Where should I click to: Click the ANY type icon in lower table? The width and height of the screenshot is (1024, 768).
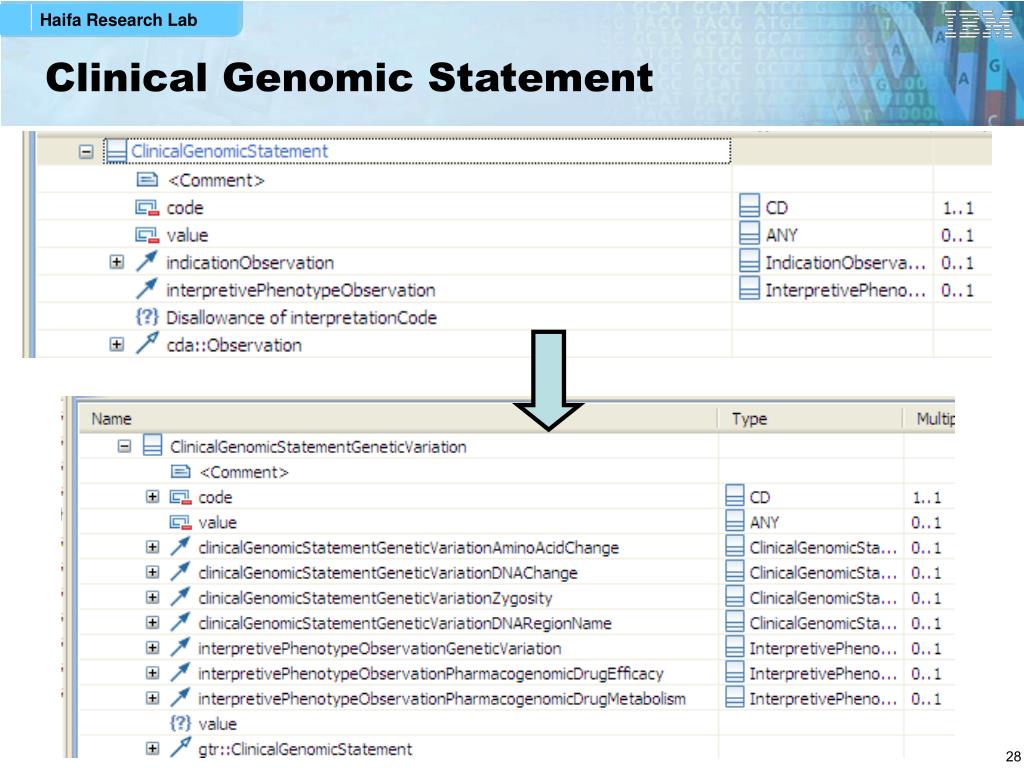[735, 522]
